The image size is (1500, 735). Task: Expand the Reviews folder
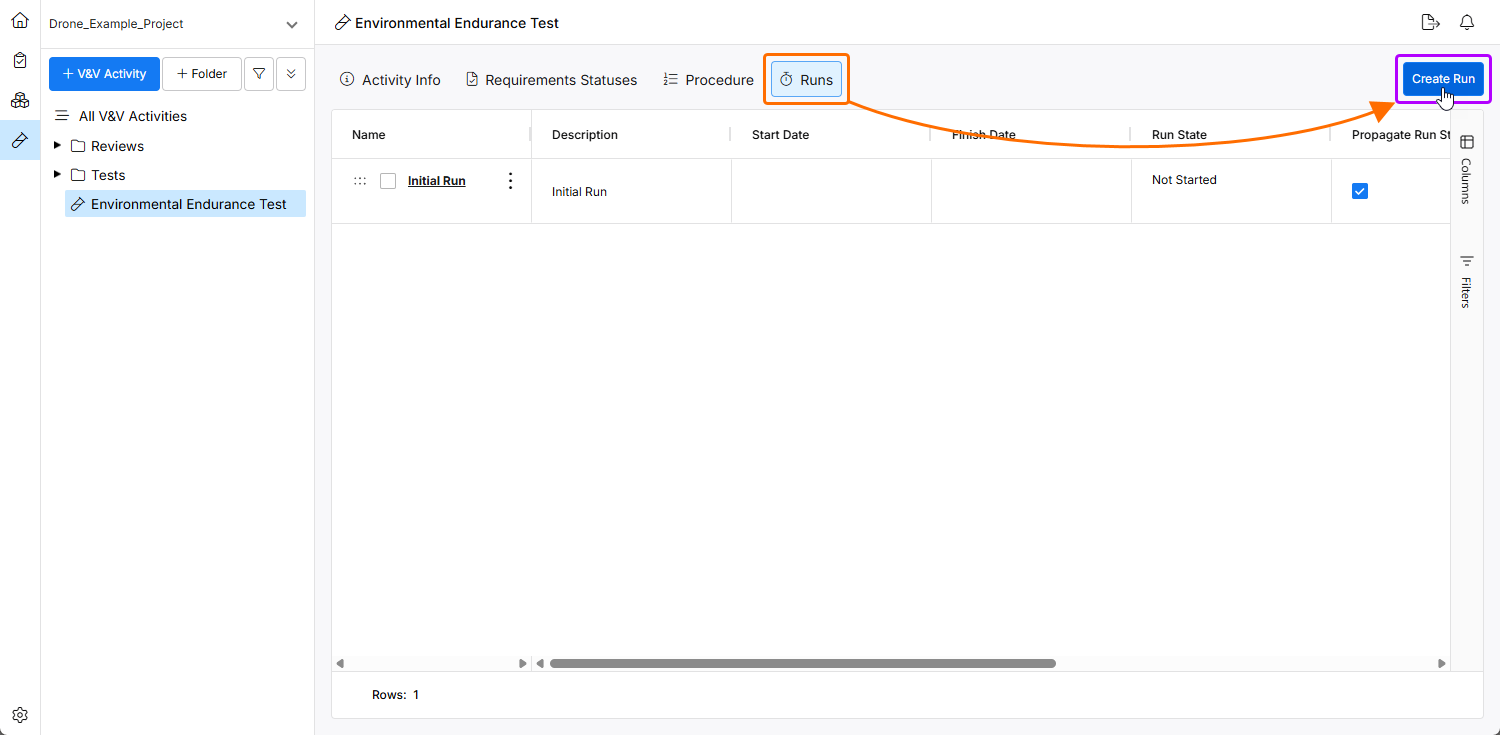click(58, 146)
